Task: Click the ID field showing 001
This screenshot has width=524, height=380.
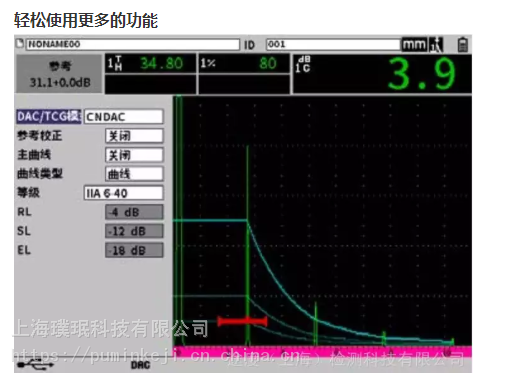Action: coord(333,44)
